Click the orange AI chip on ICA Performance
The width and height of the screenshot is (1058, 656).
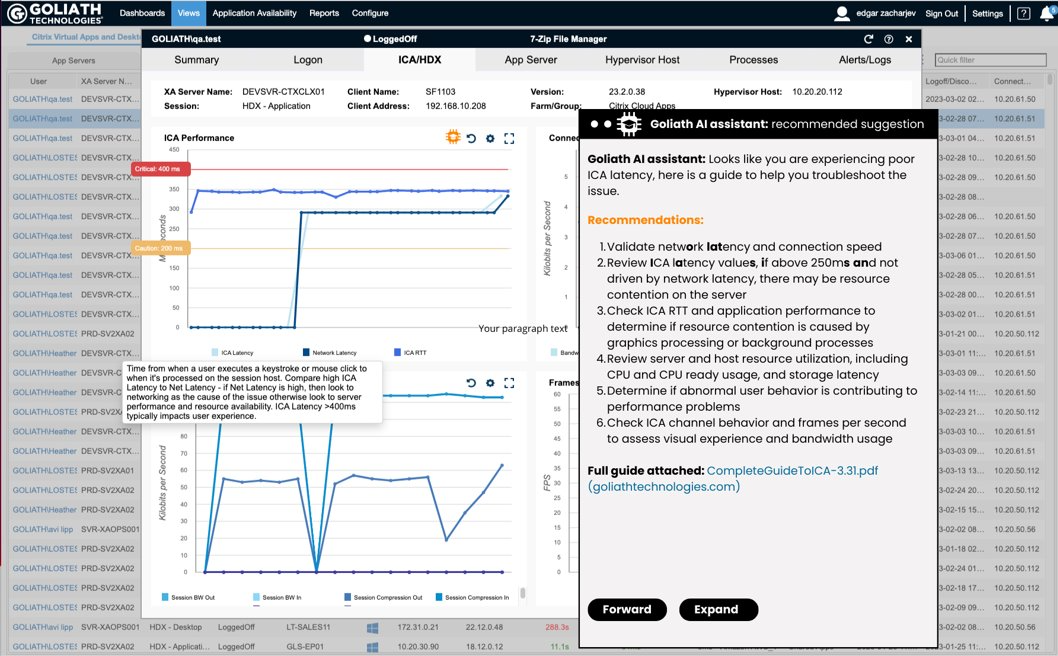(x=453, y=137)
